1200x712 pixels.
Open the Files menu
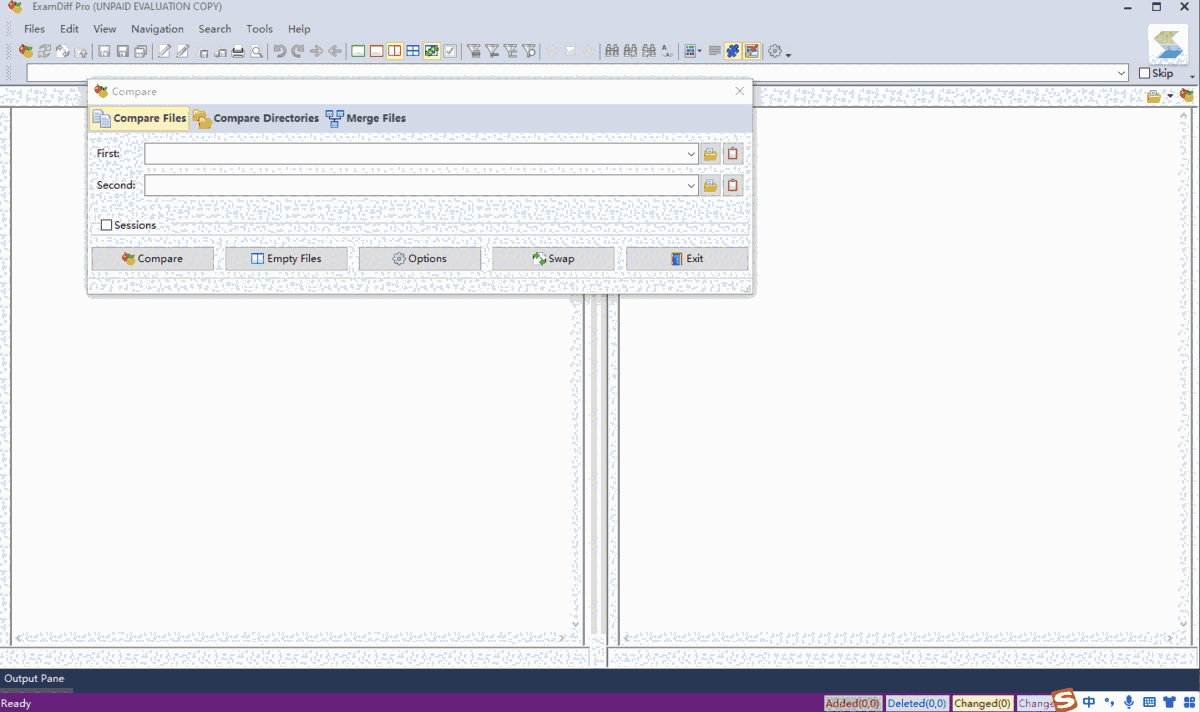click(x=34, y=29)
